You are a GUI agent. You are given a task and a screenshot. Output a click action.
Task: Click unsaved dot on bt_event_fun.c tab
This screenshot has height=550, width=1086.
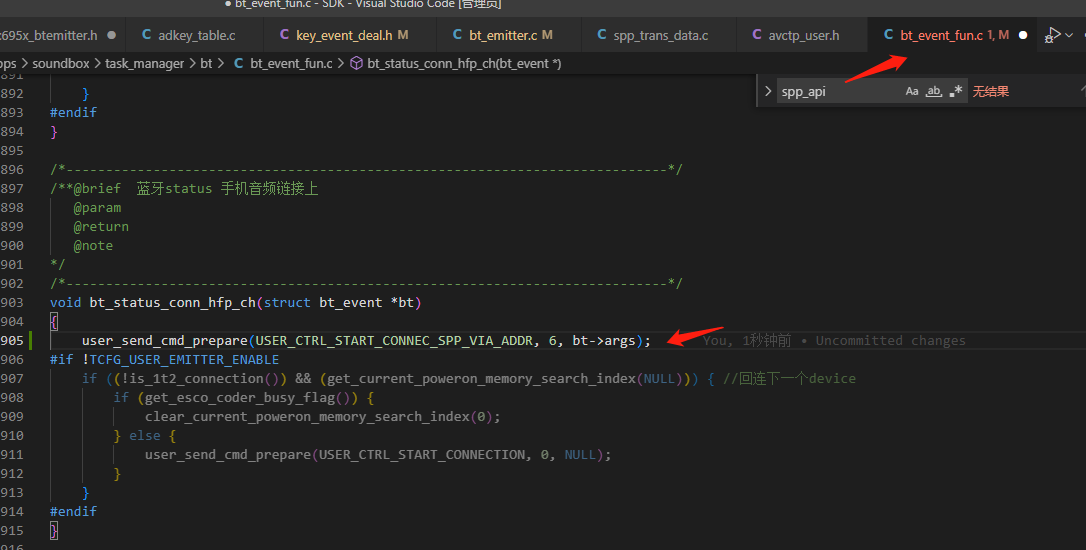coord(1023,35)
